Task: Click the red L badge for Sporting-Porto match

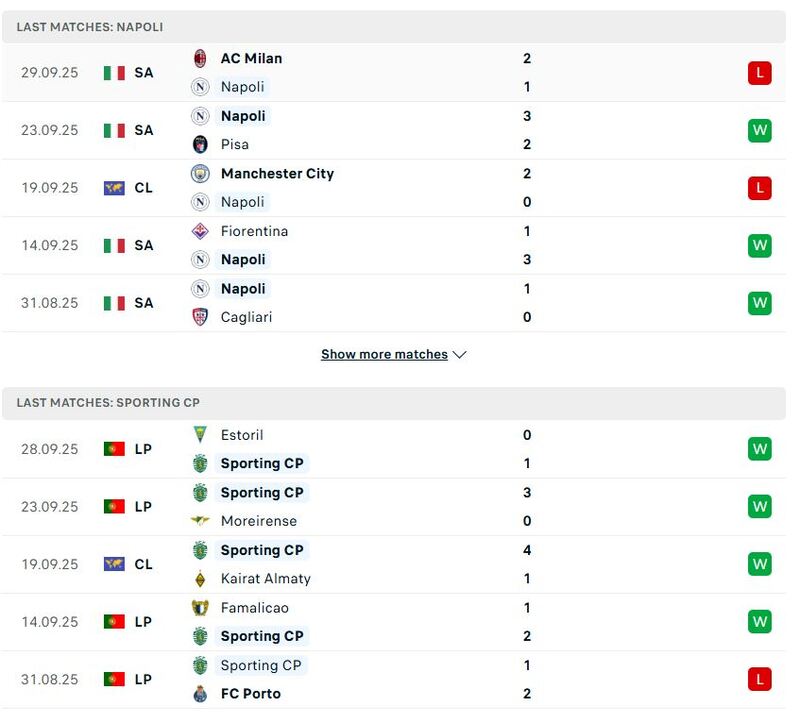Action: tap(759, 679)
